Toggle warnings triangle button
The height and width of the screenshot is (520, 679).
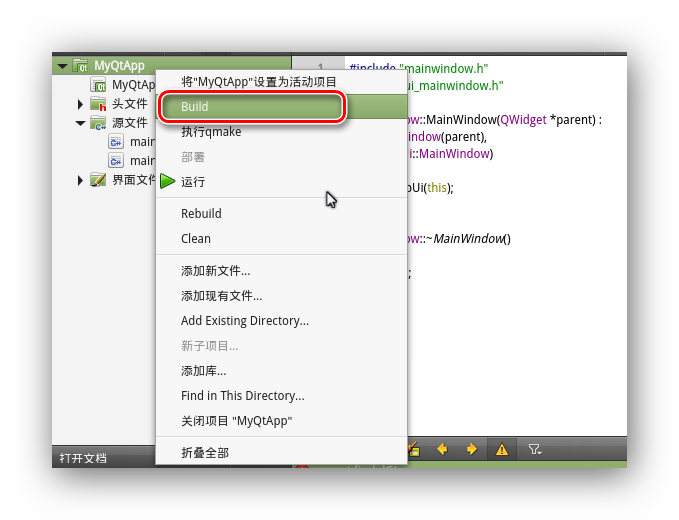pyautogui.click(x=501, y=449)
